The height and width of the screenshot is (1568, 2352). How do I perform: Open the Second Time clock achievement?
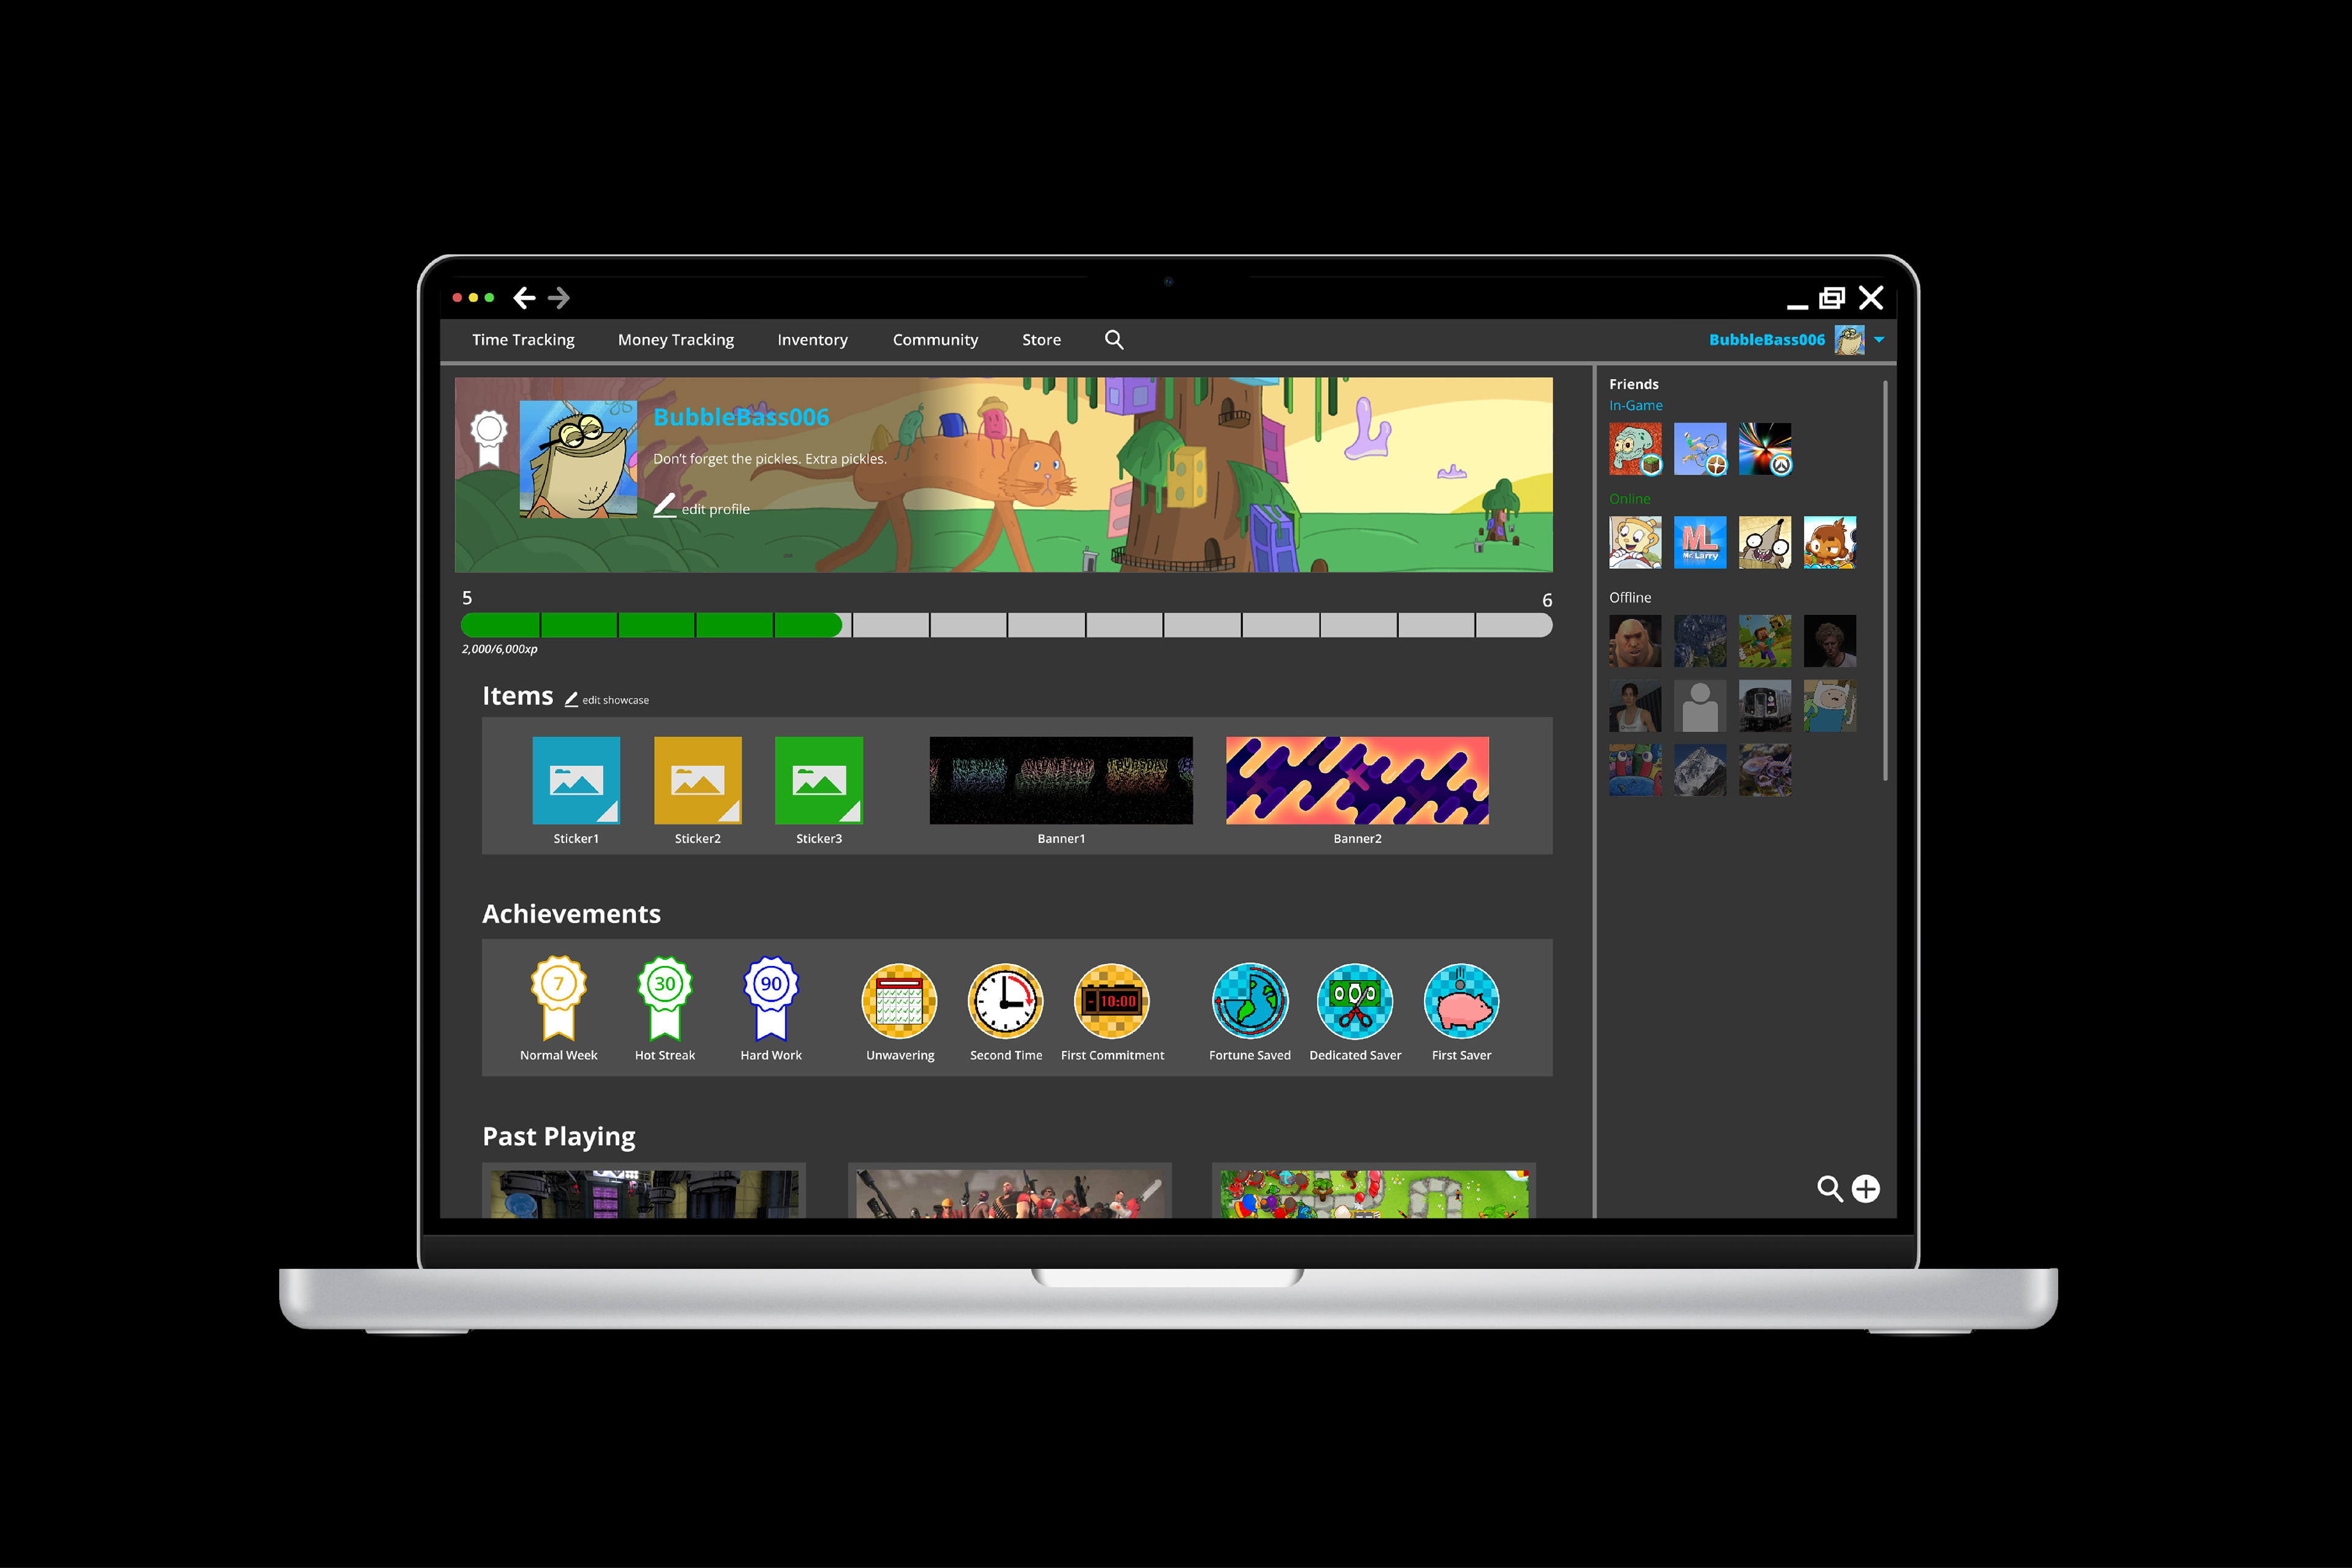pyautogui.click(x=1006, y=1001)
